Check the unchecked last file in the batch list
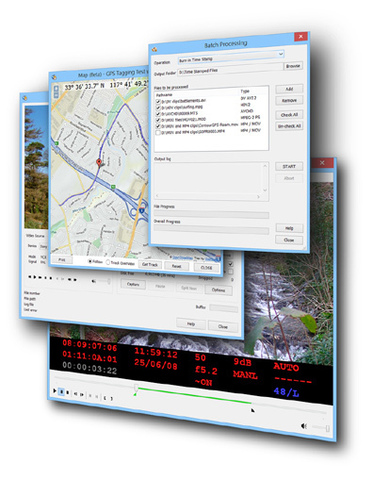This screenshot has height=480, width=373. tap(158, 133)
